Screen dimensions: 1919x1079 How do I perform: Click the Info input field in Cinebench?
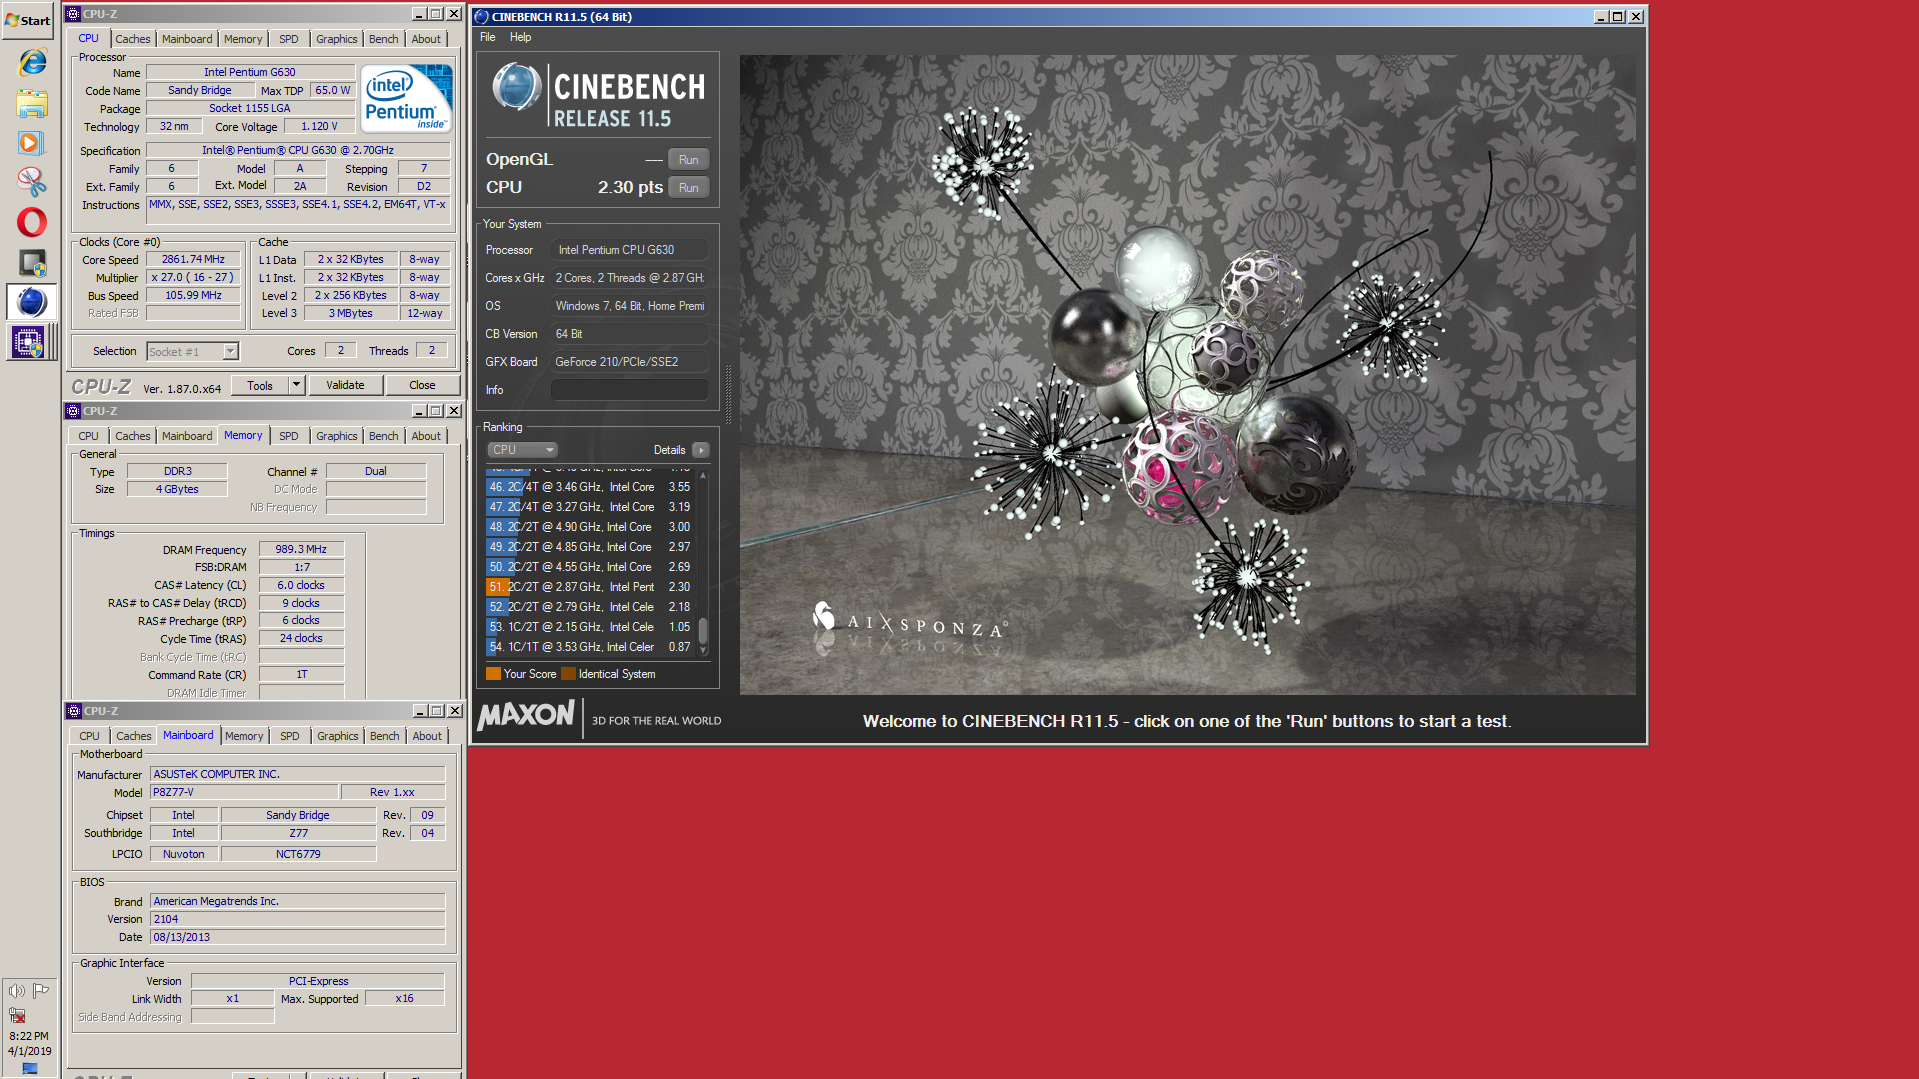tap(629, 390)
